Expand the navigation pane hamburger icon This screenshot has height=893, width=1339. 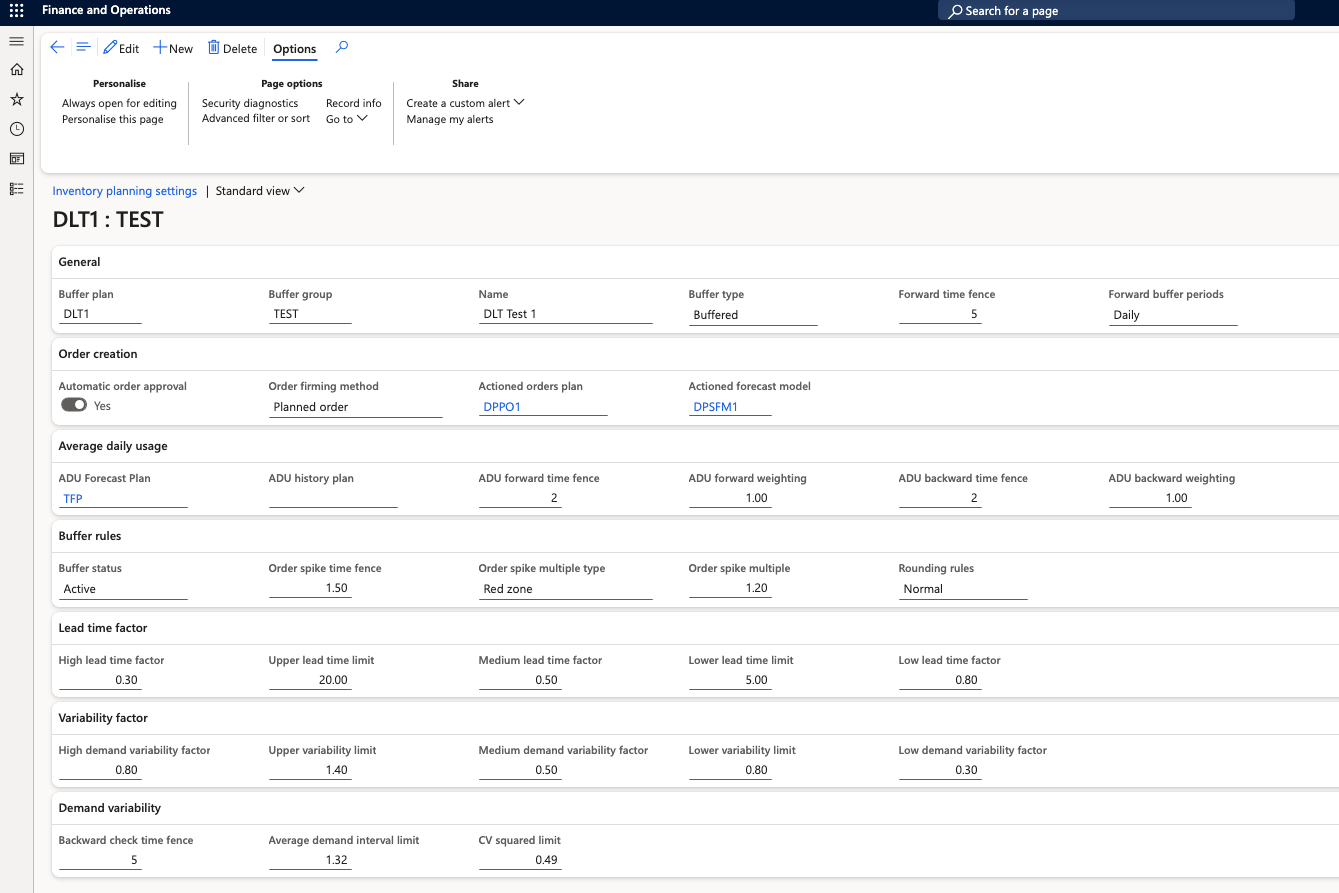[16, 41]
